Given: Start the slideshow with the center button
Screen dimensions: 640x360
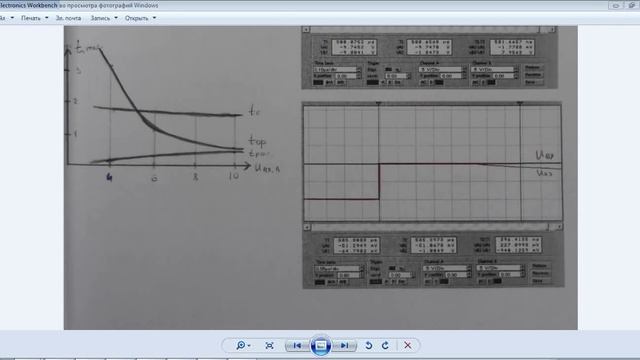Looking at the screenshot, I should pos(321,345).
